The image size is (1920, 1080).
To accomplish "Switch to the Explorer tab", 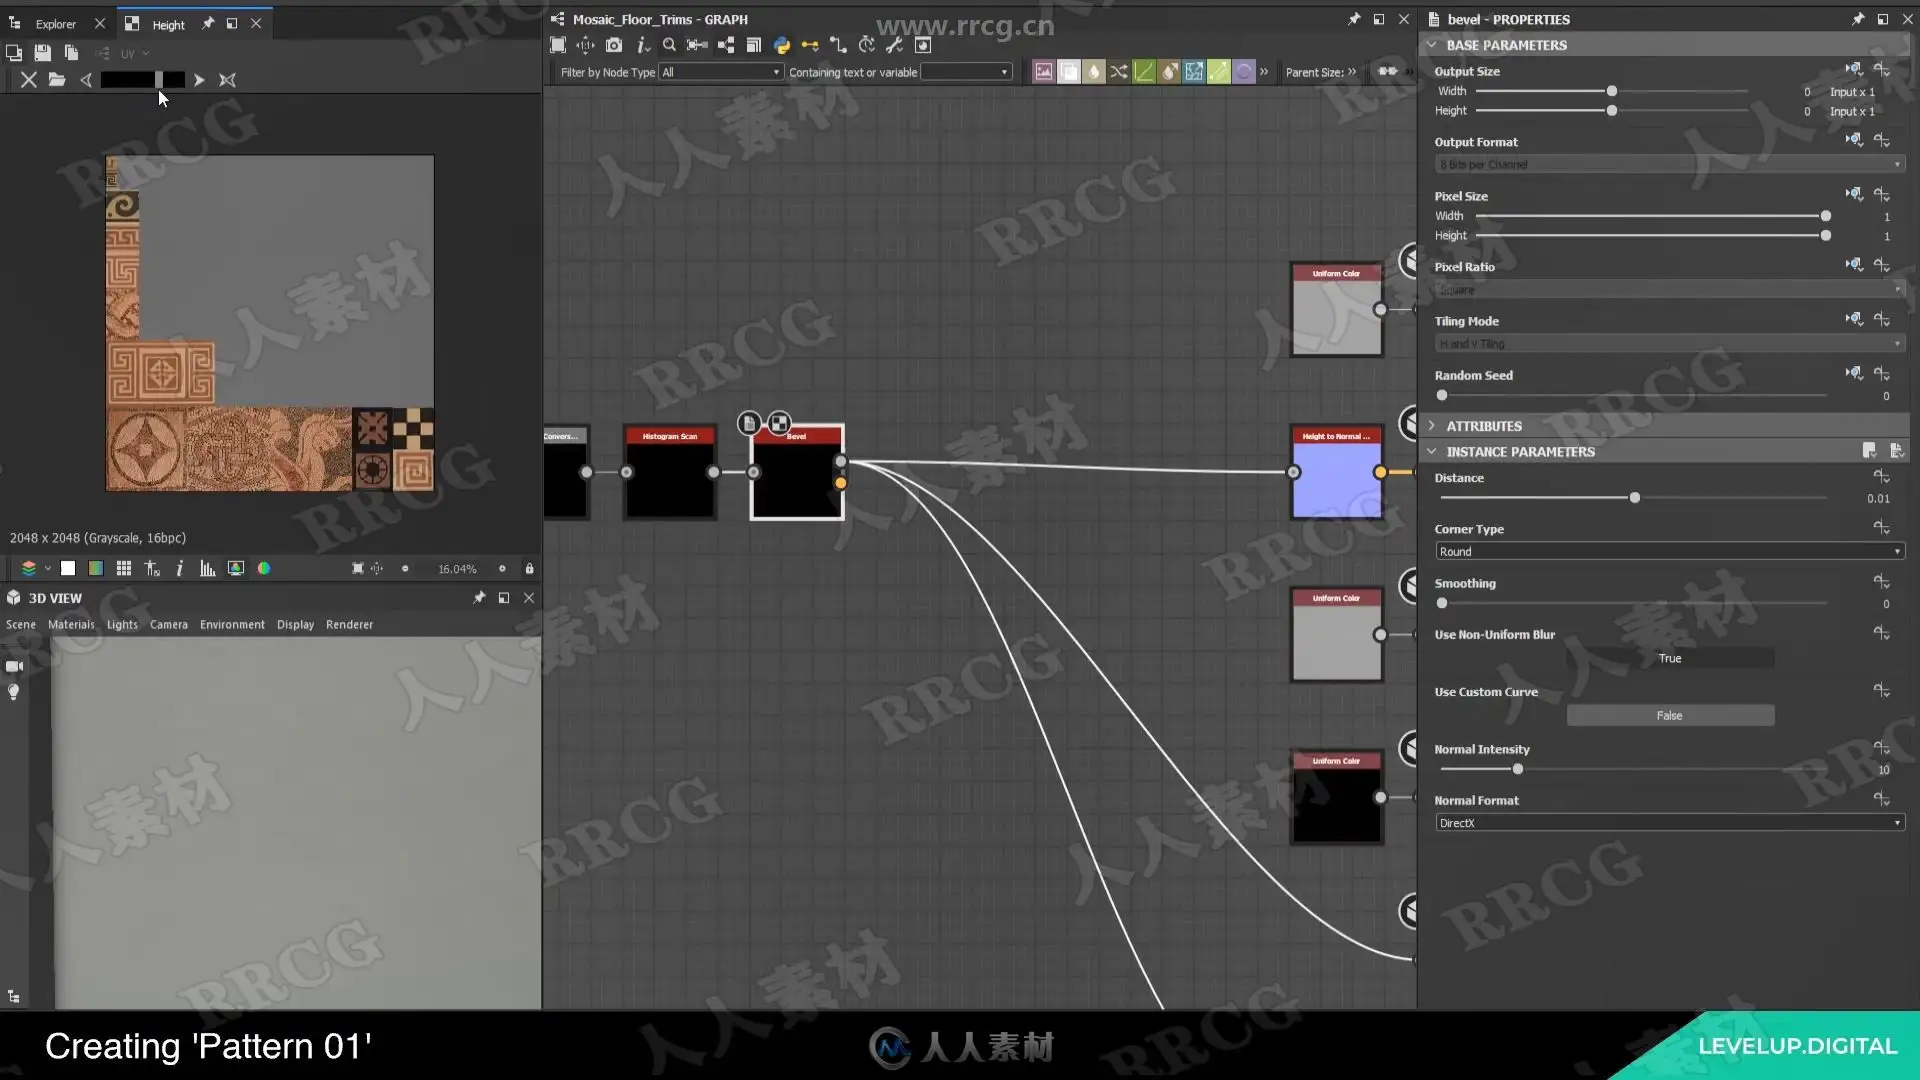I will pos(55,24).
